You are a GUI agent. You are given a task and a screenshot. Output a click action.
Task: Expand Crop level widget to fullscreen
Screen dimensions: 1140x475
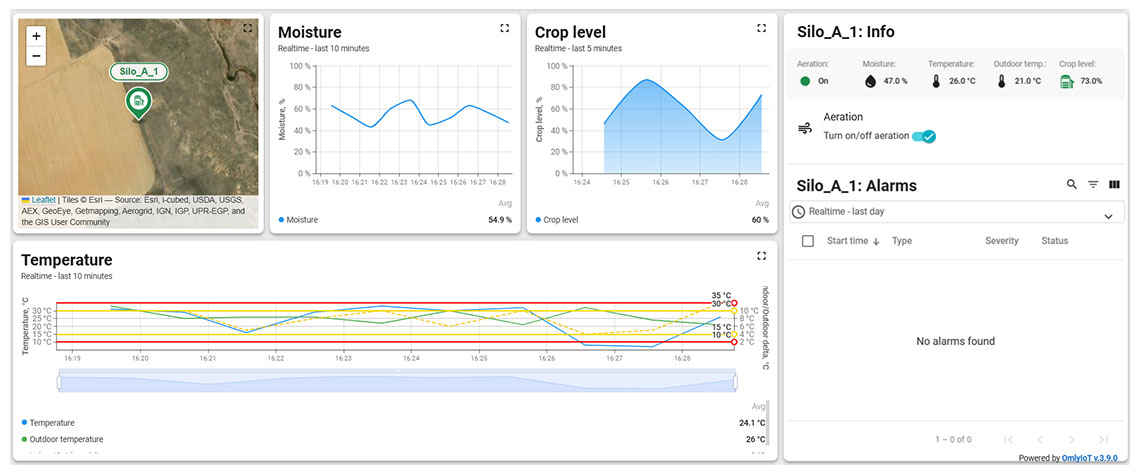pos(761,29)
